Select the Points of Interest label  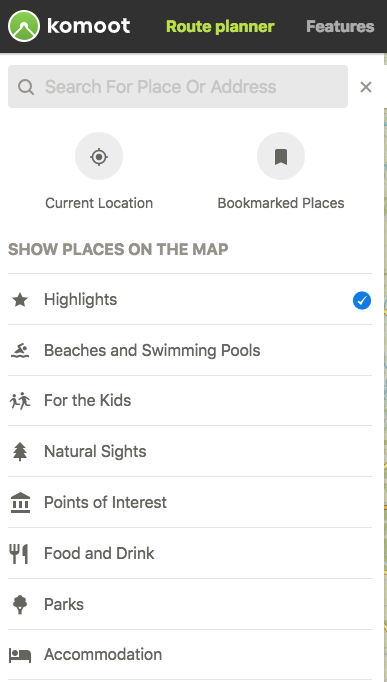coord(105,502)
